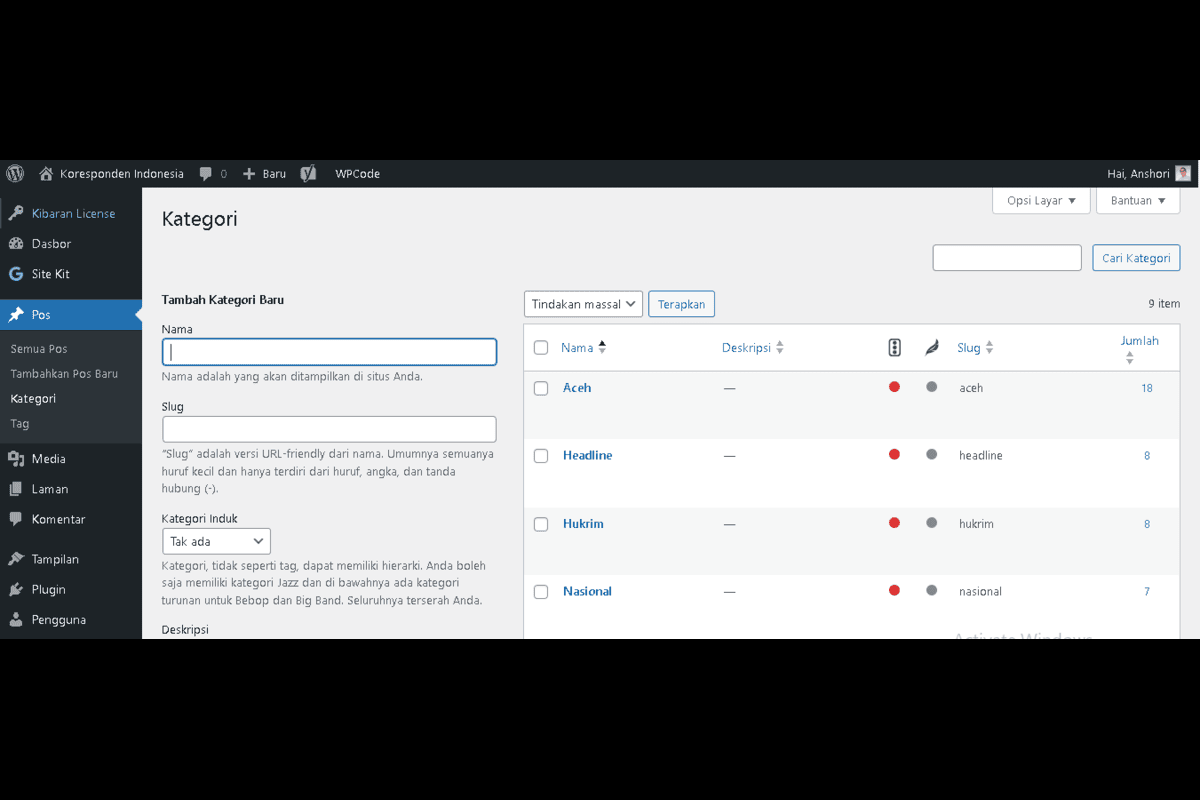
Task: Open the Yoast SEO toolbar icon
Action: [x=309, y=173]
